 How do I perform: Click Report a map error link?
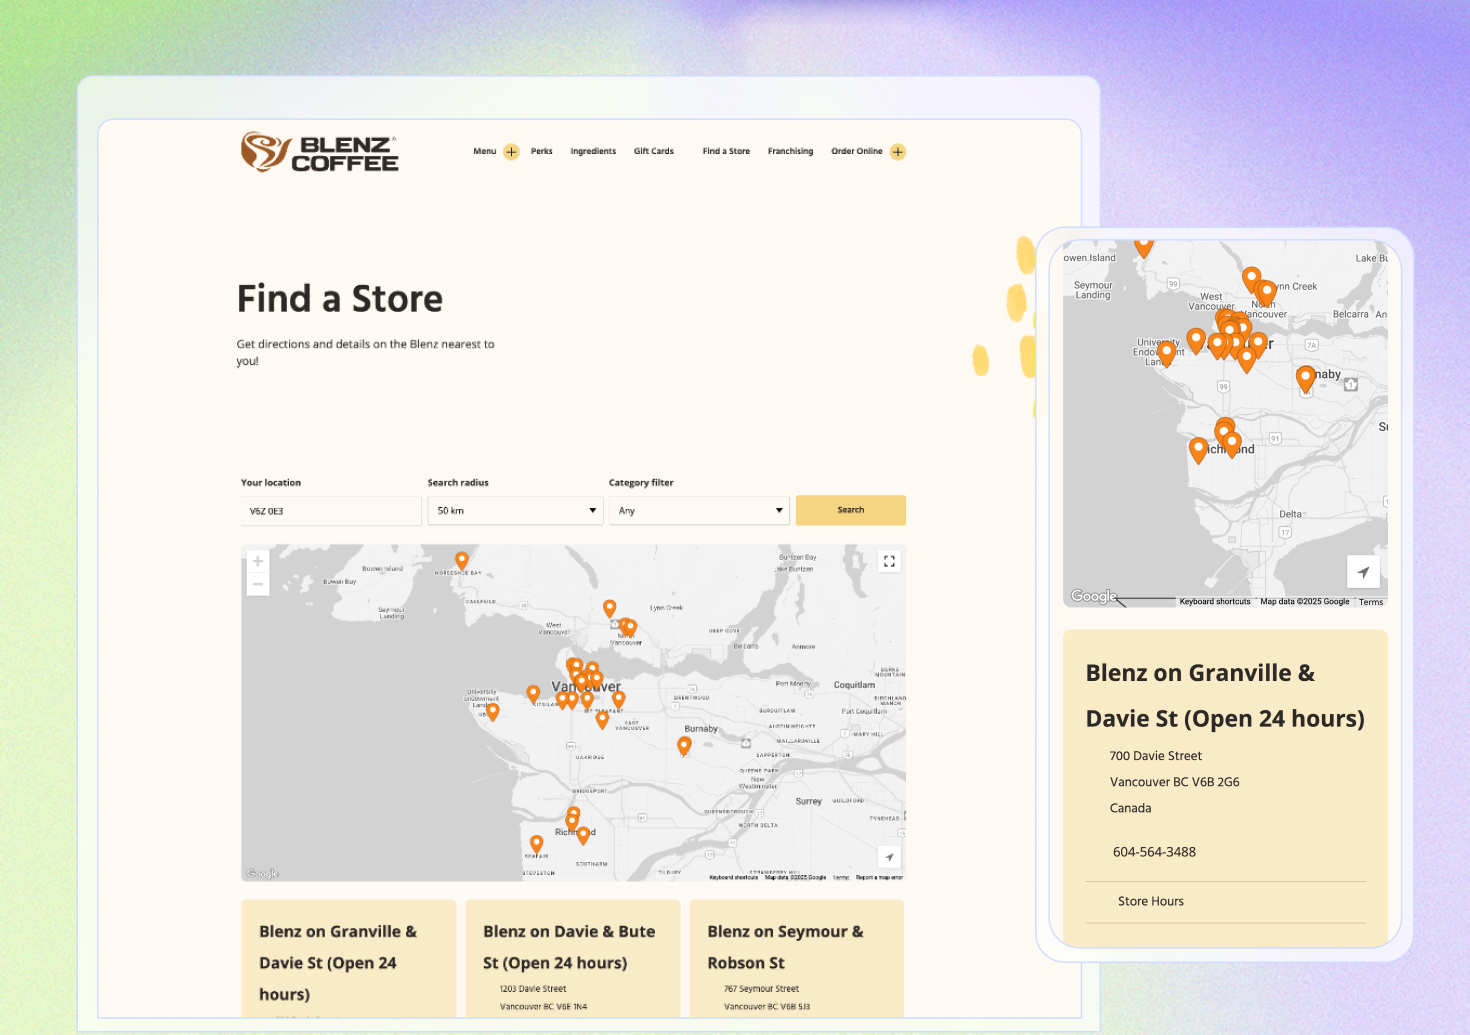(879, 877)
